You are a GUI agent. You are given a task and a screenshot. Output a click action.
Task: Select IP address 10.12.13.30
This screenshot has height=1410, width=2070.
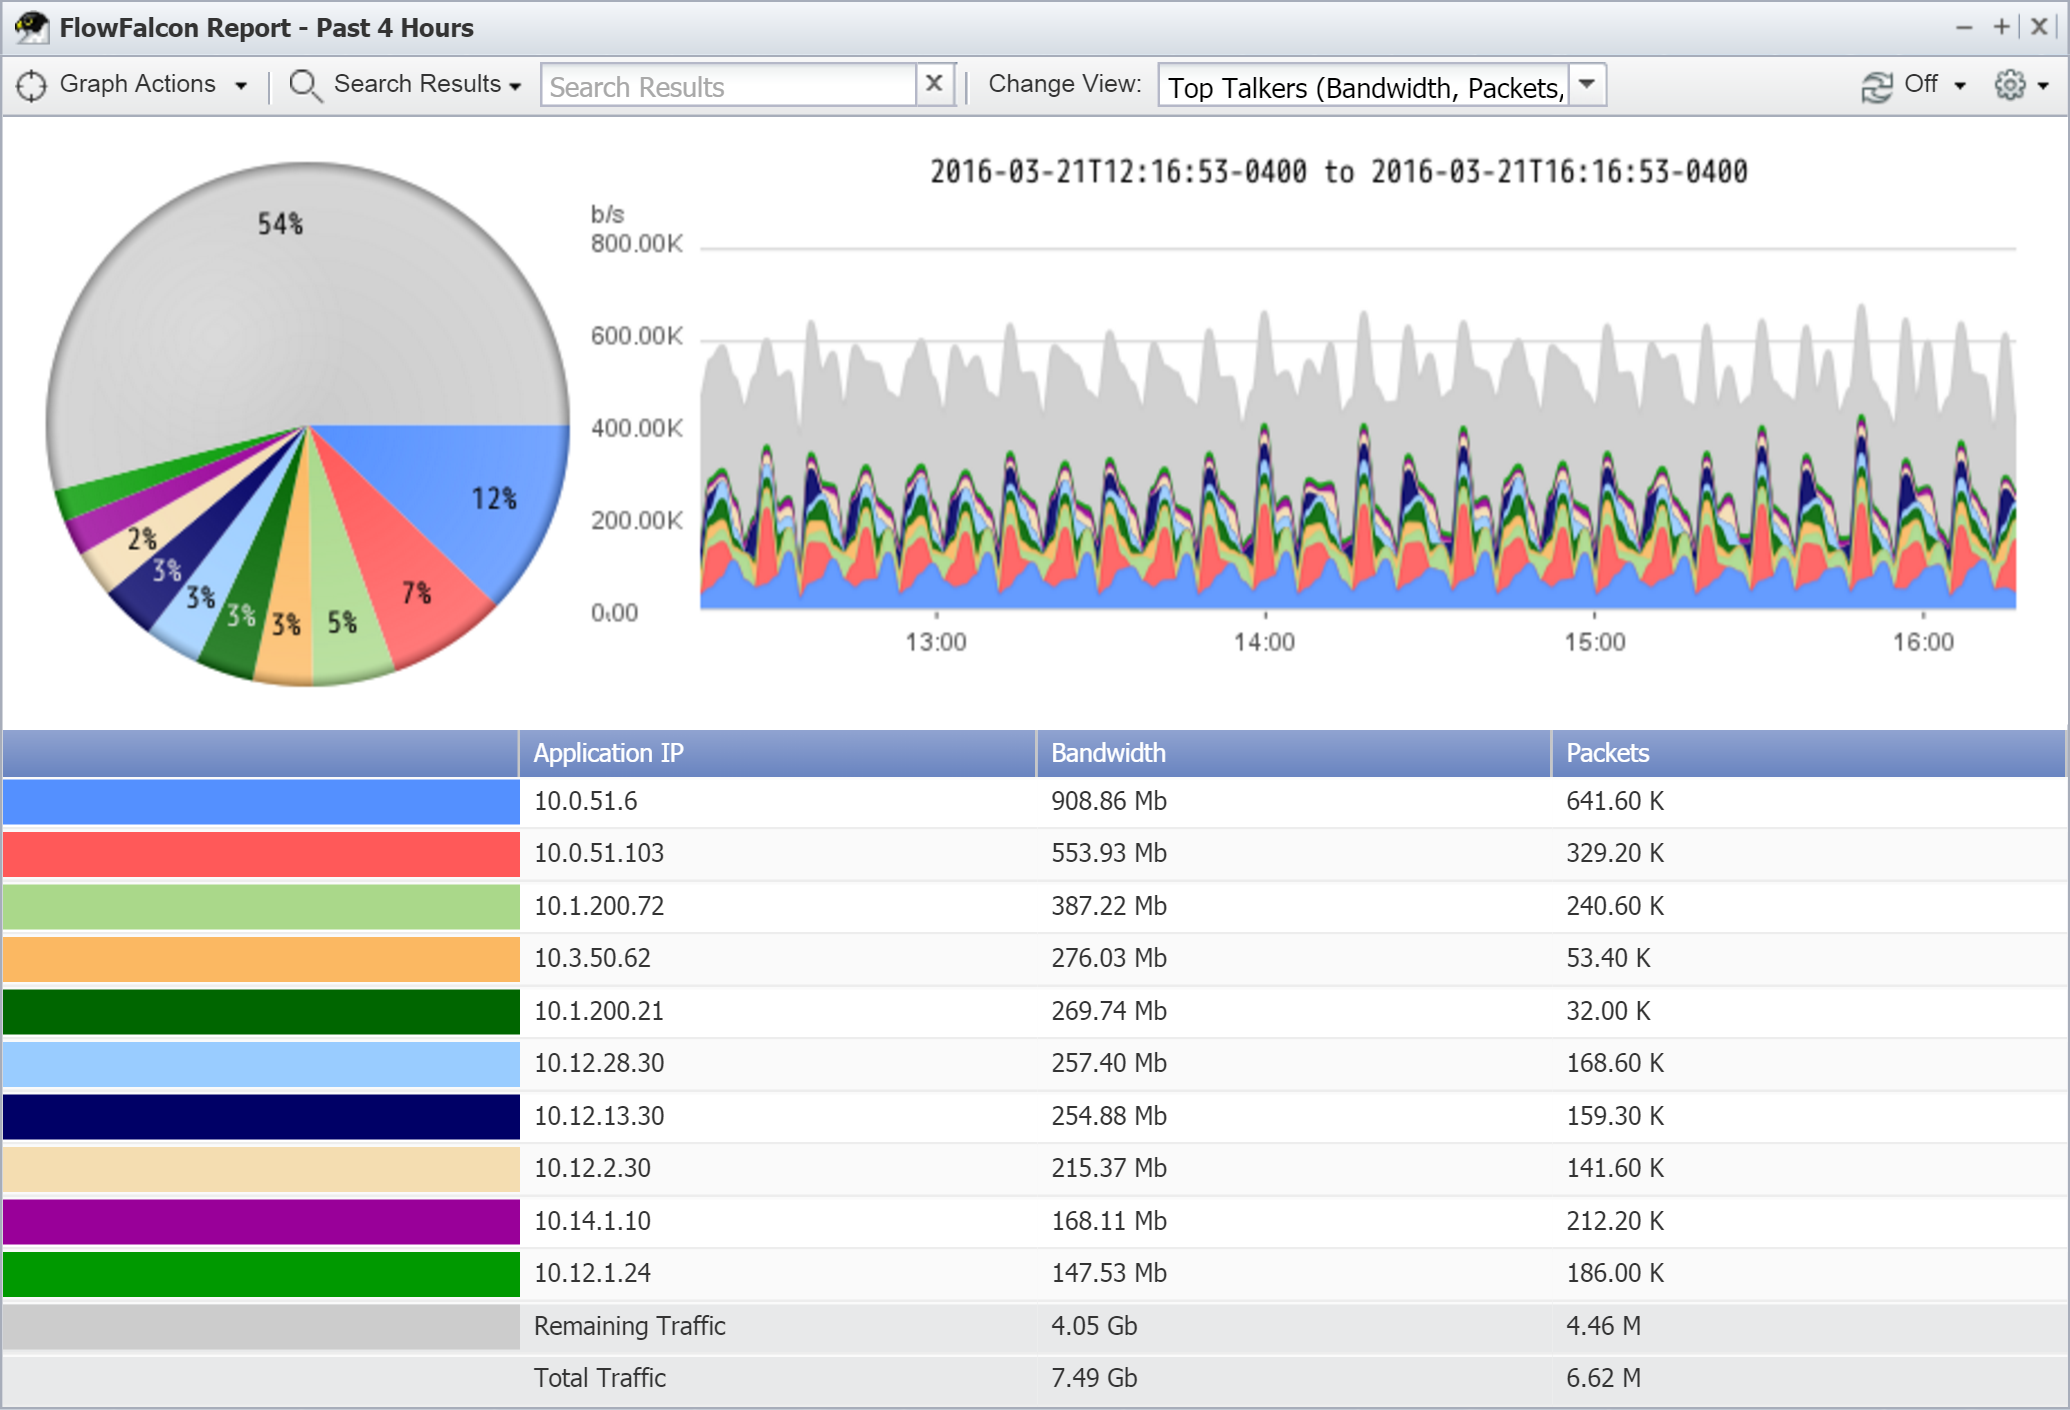pos(598,1116)
